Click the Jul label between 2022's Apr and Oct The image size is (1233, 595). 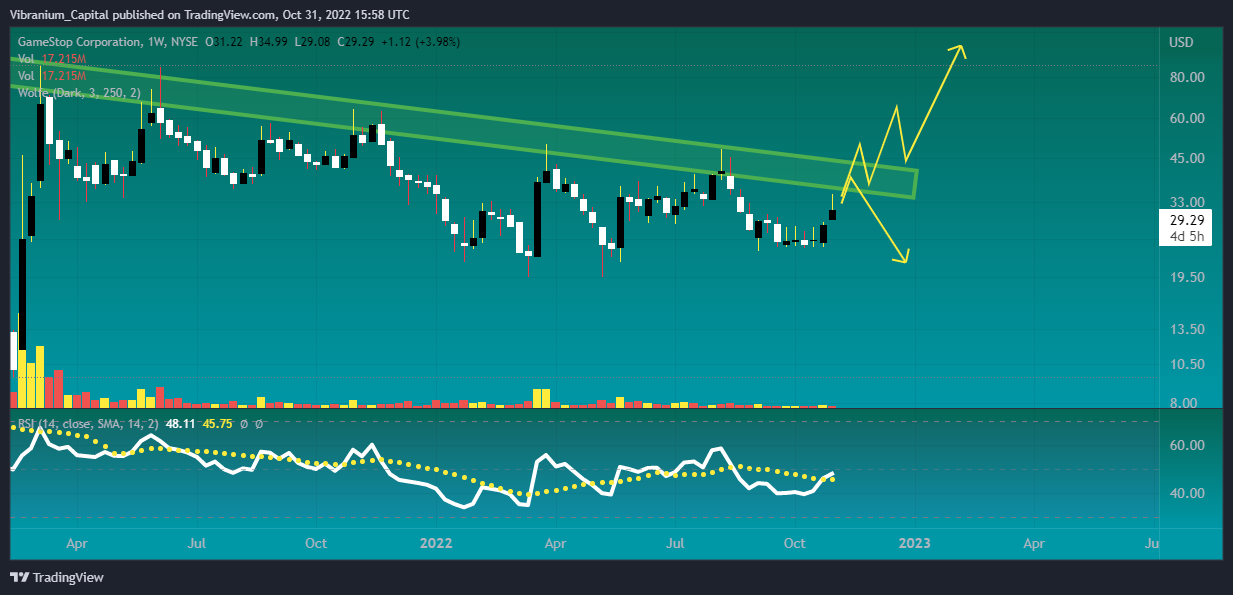(676, 544)
